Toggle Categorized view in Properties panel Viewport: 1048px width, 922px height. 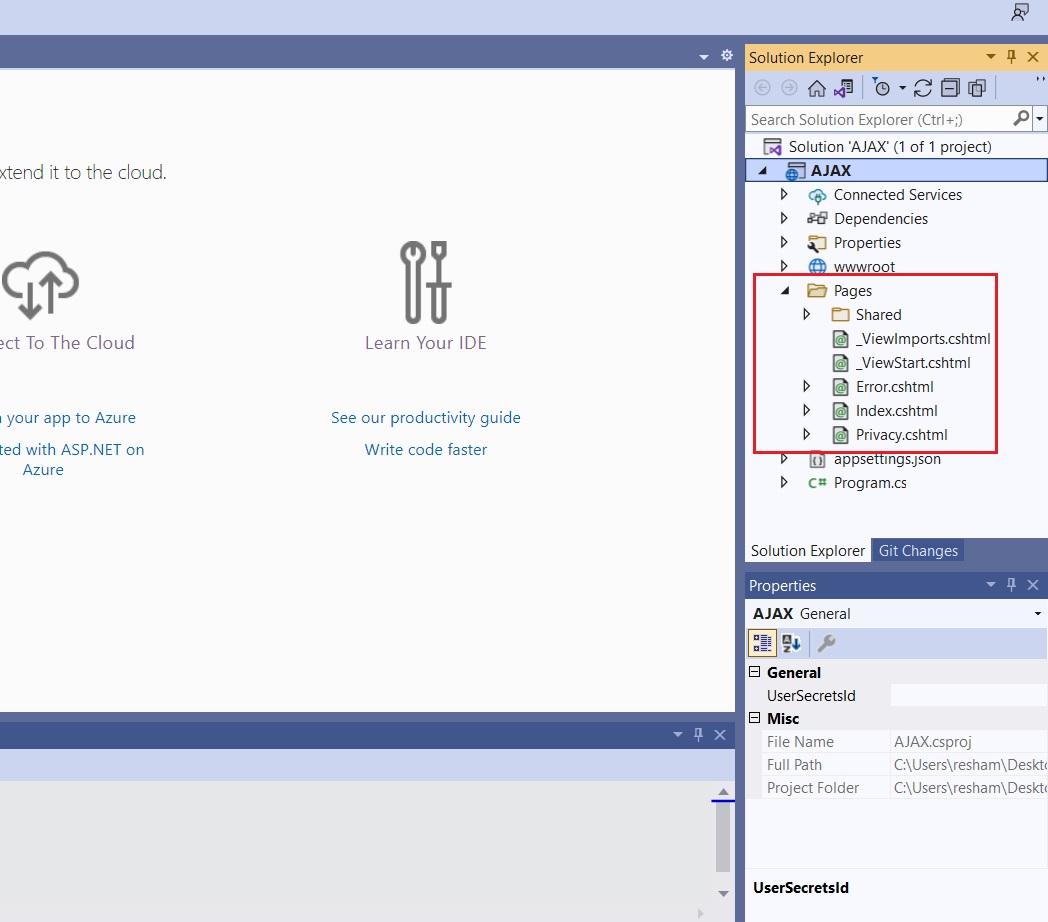(762, 643)
